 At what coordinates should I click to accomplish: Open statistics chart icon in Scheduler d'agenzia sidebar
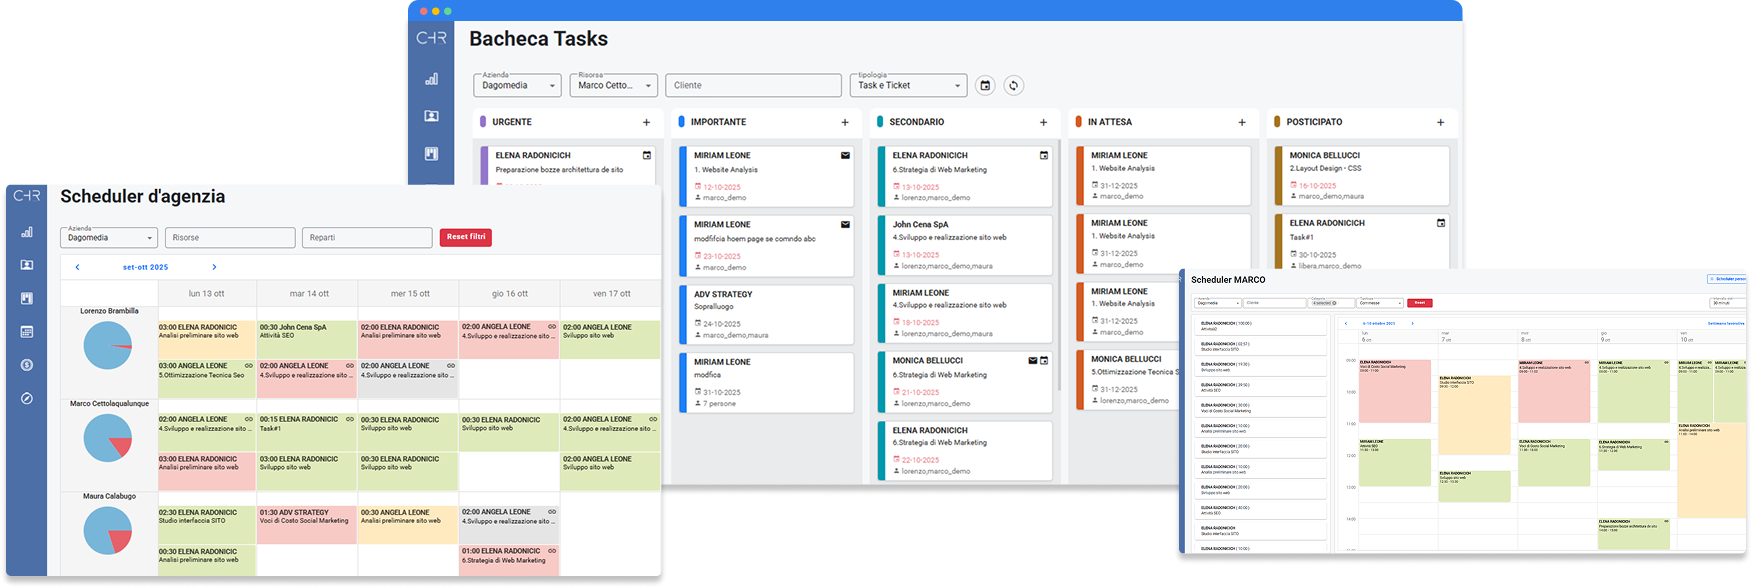[x=27, y=231]
